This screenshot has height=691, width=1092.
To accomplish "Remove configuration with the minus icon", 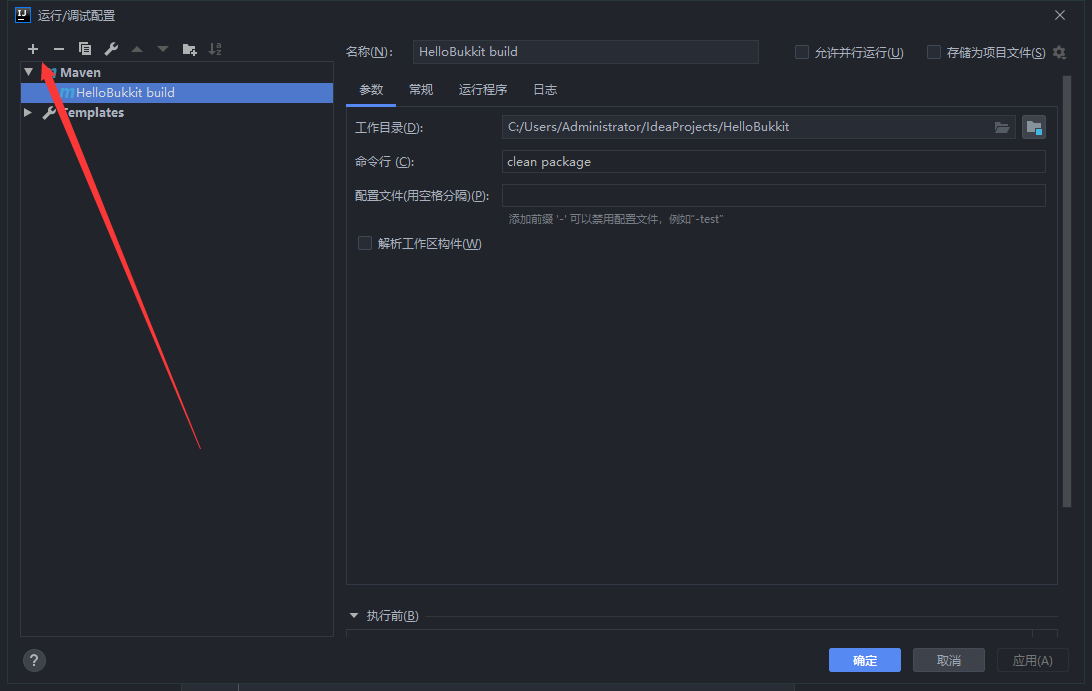I will coord(59,49).
